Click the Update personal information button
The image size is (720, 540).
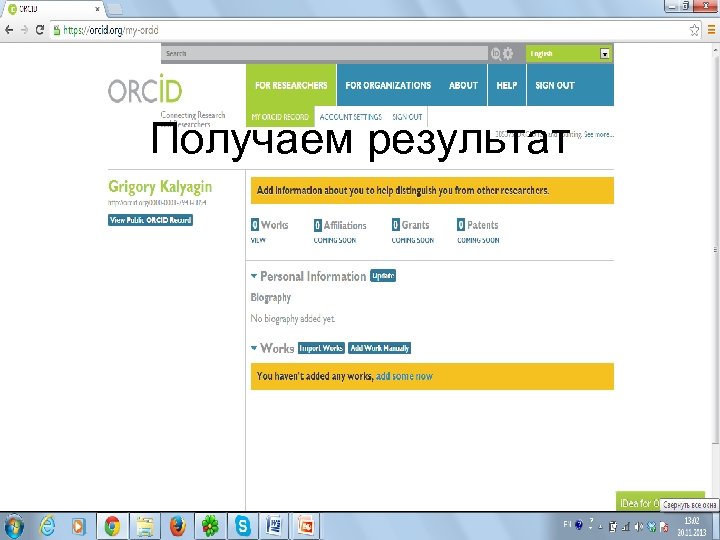point(383,276)
